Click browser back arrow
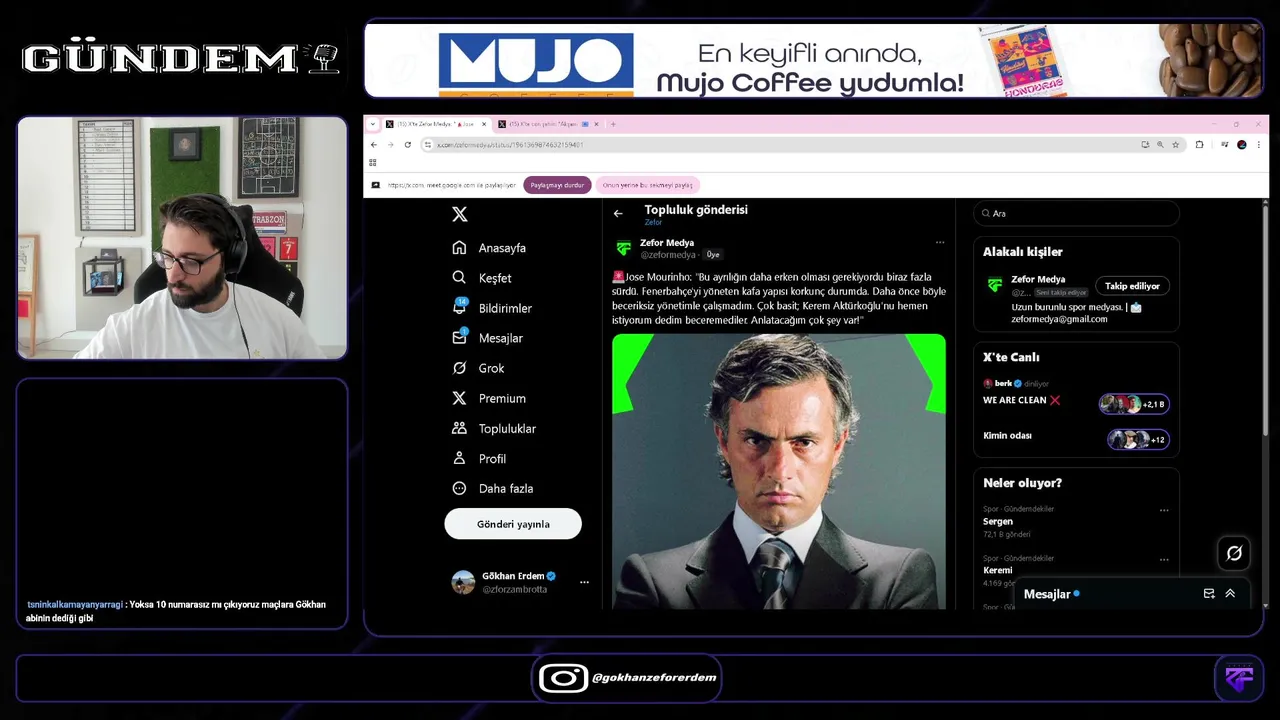Screen dimensions: 1280x720 [374, 145]
